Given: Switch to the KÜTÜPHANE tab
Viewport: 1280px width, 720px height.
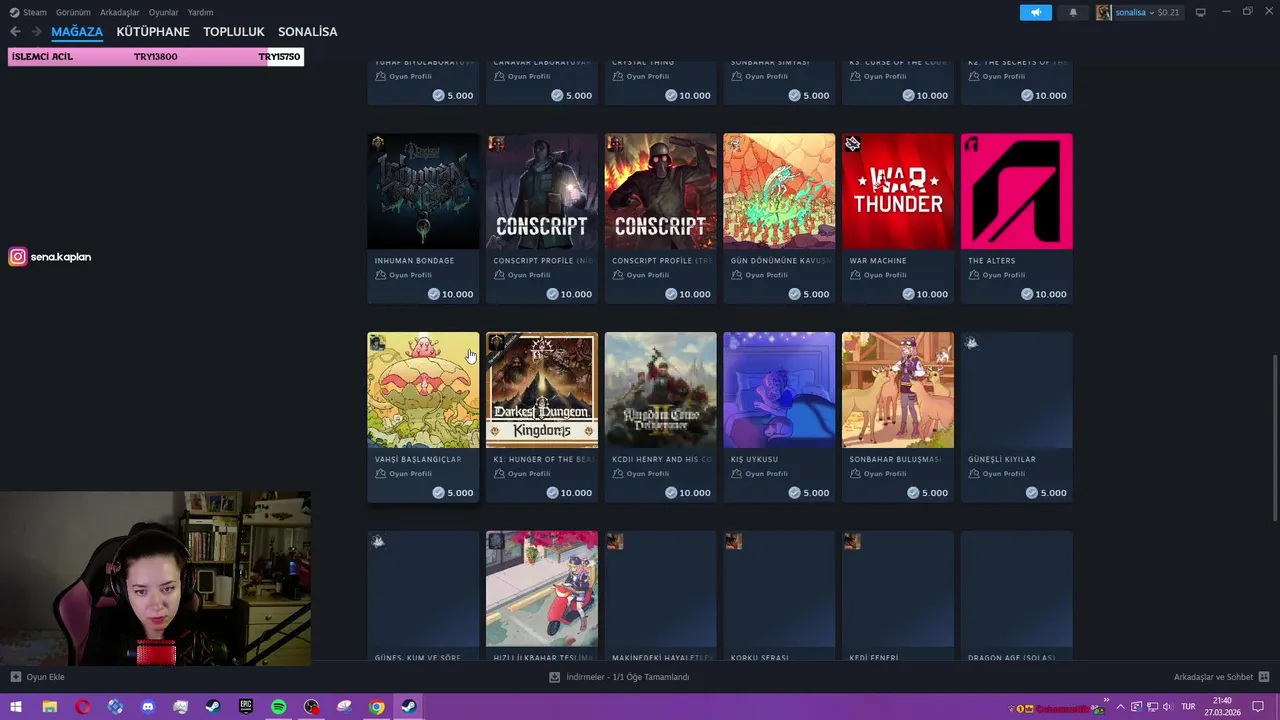Looking at the screenshot, I should point(153,32).
